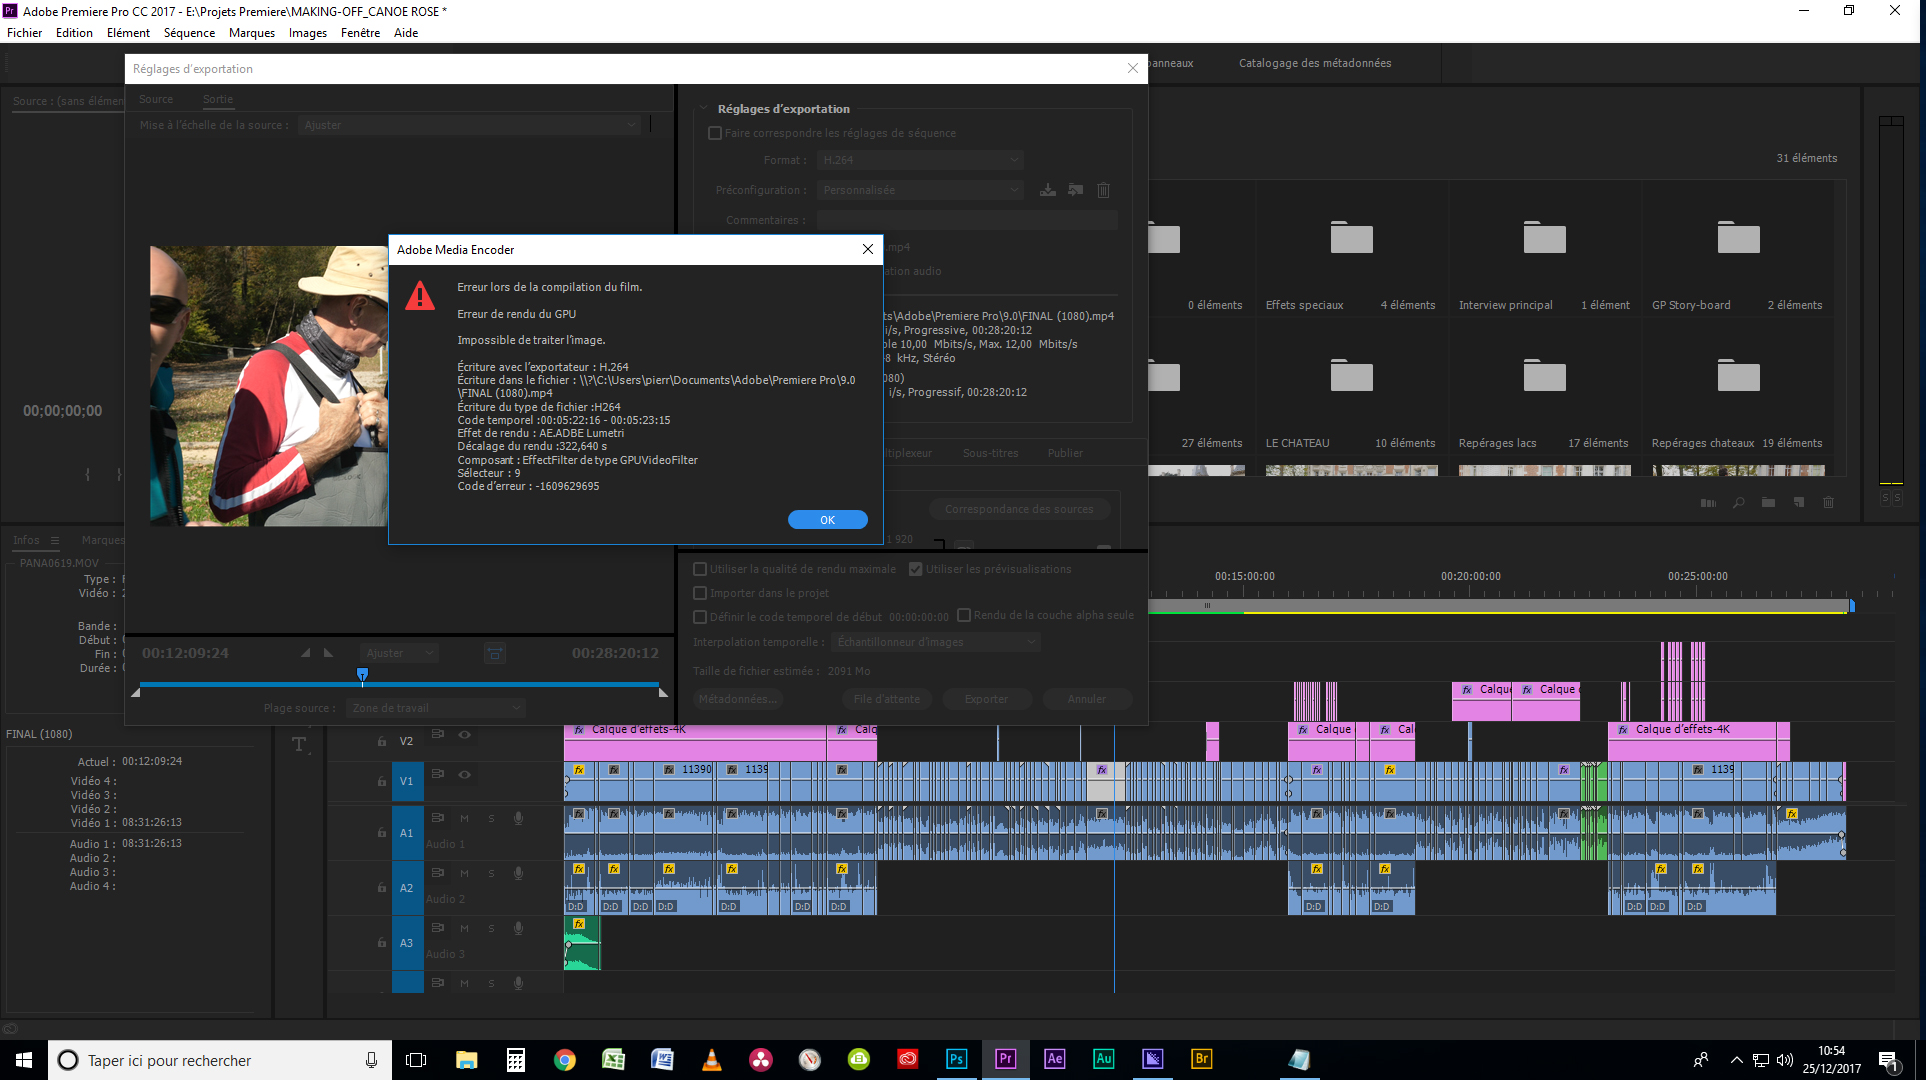The height and width of the screenshot is (1080, 1926).
Task: Open the Préconfiguration dropdown
Action: coord(920,190)
